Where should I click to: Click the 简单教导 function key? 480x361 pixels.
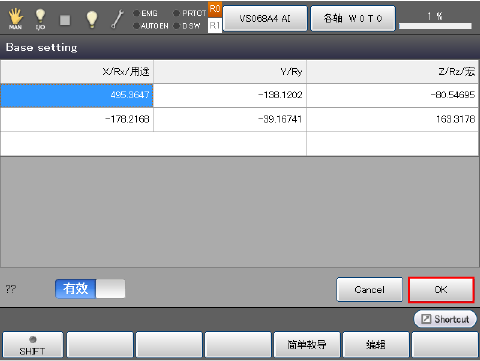tap(307, 345)
